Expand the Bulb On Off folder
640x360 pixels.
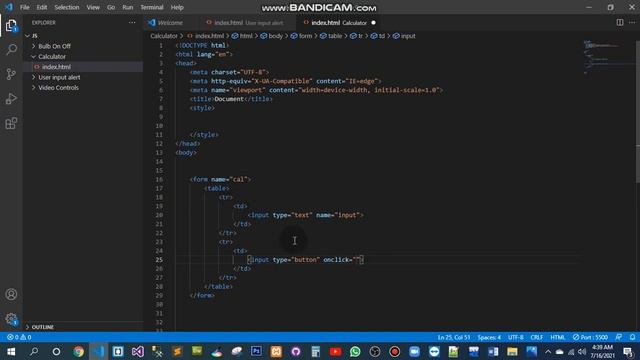pyautogui.click(x=54, y=47)
